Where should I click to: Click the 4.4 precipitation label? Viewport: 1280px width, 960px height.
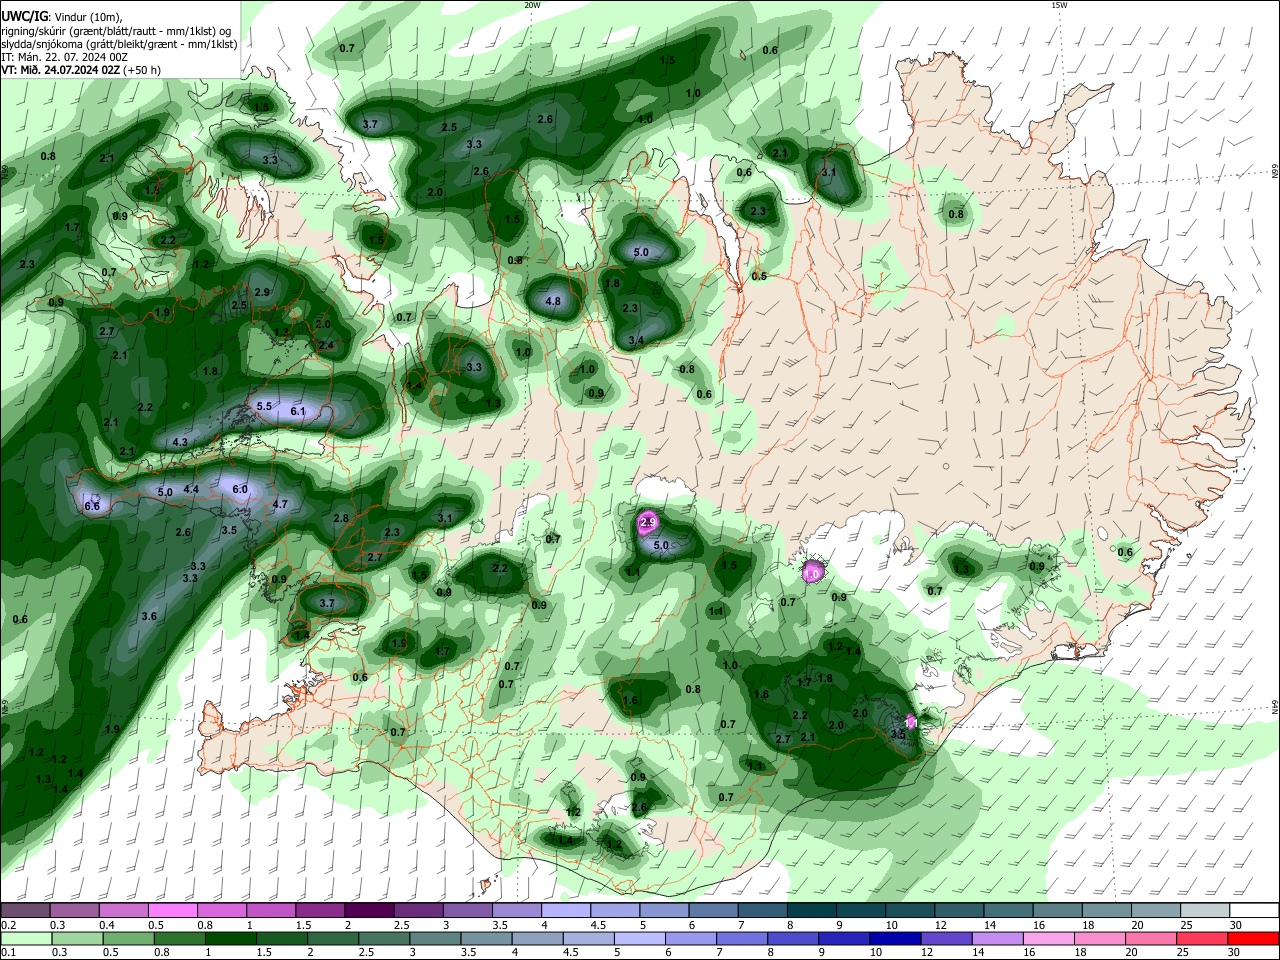192,490
